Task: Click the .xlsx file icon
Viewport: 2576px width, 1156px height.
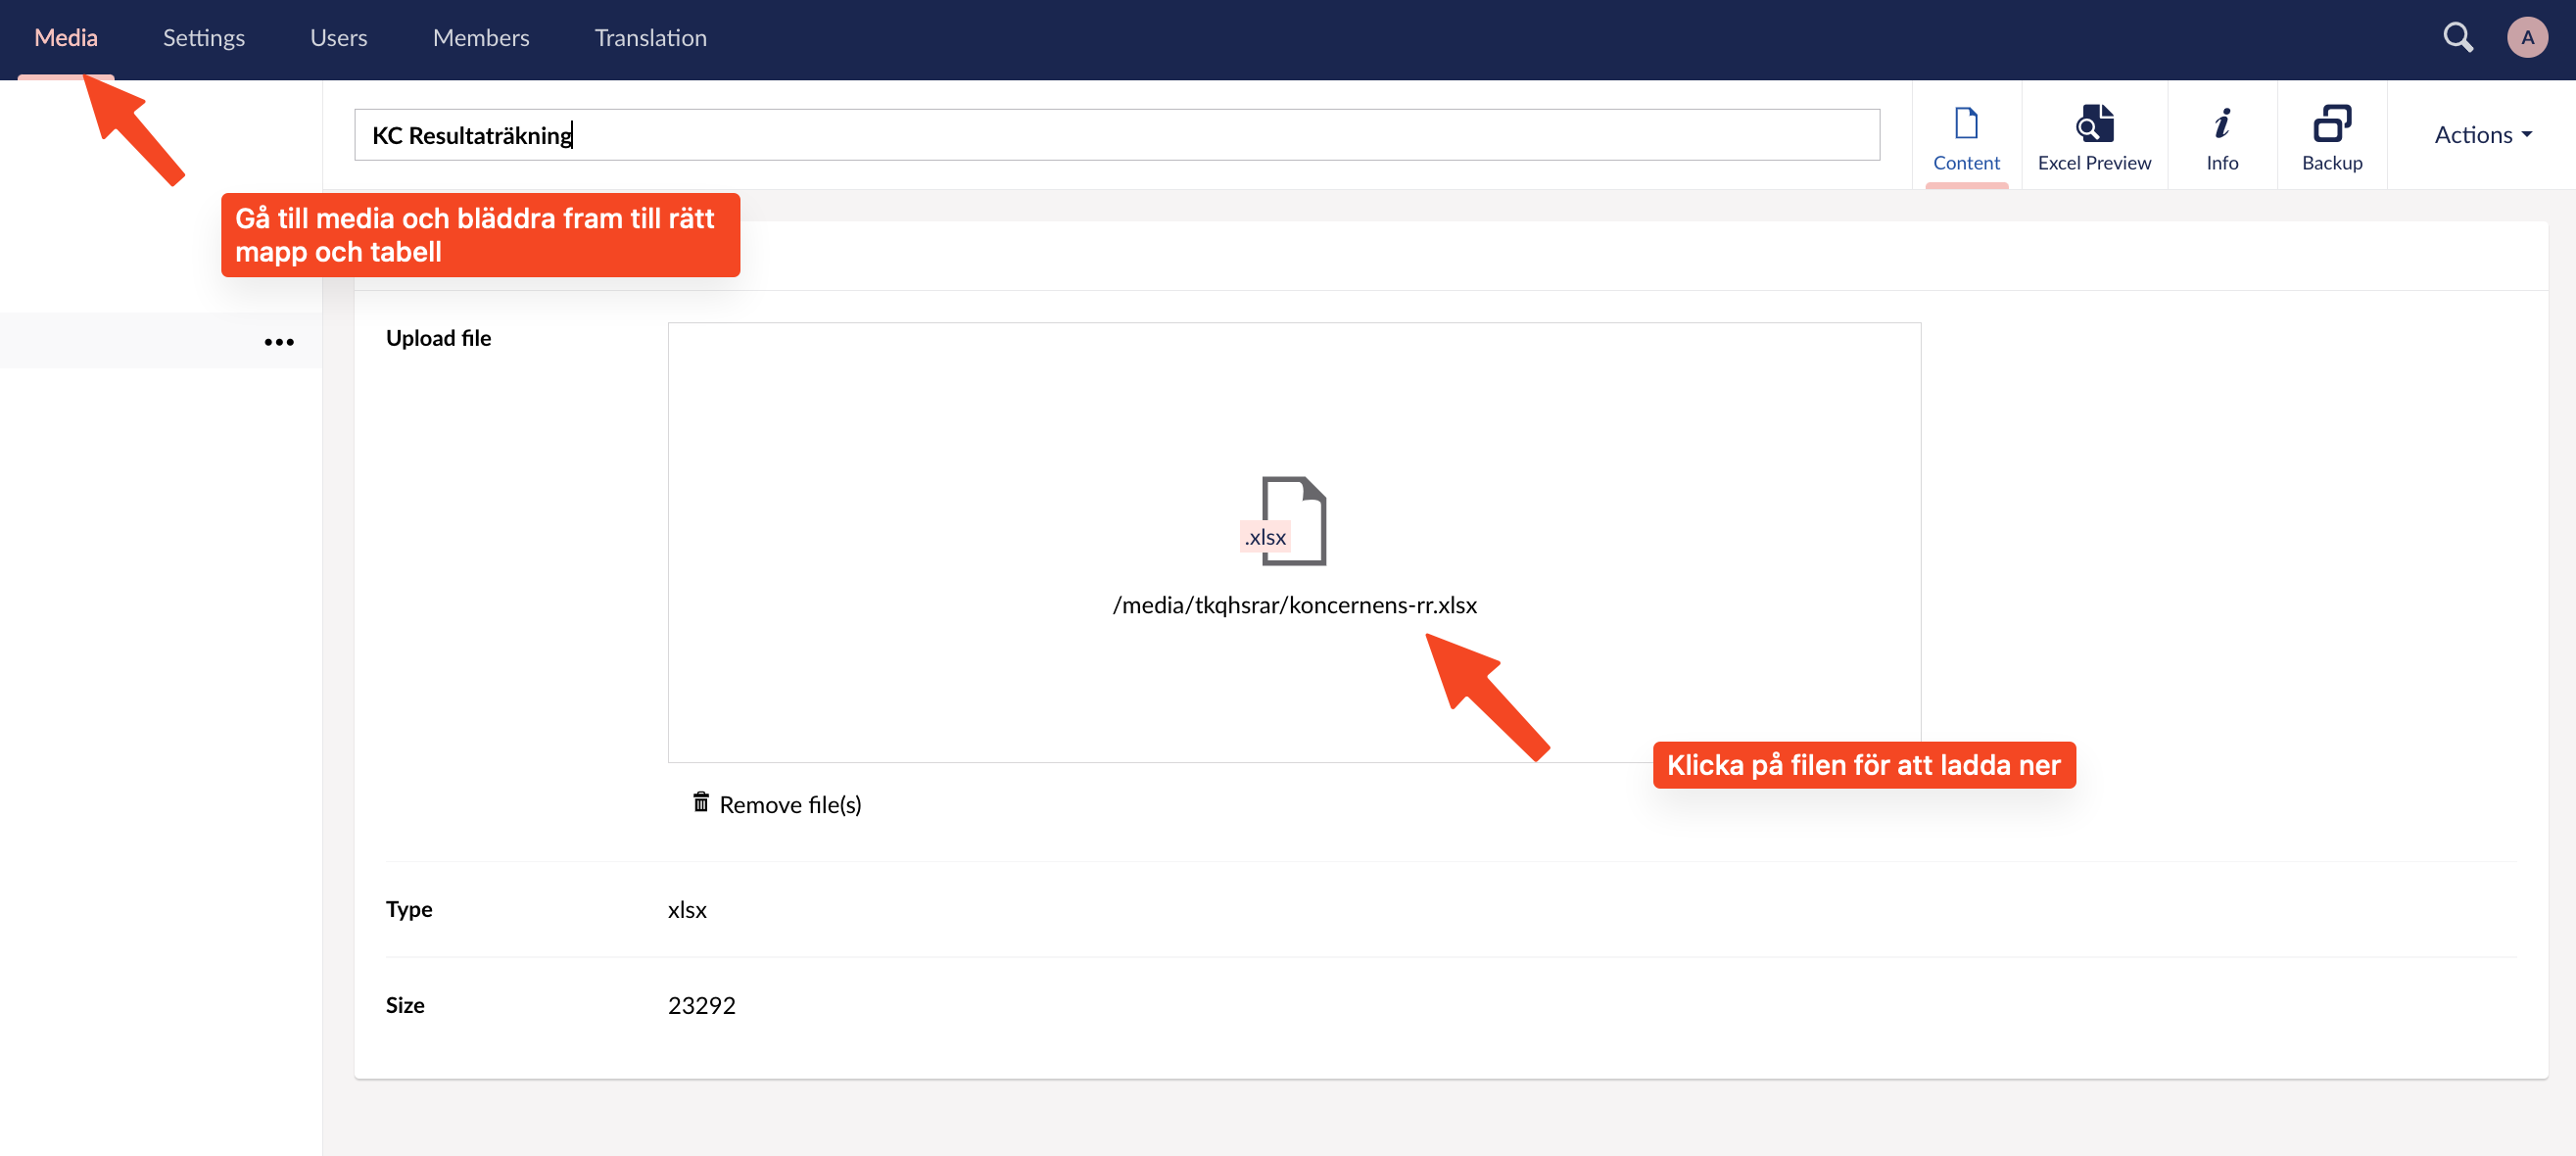Action: pos(1291,521)
